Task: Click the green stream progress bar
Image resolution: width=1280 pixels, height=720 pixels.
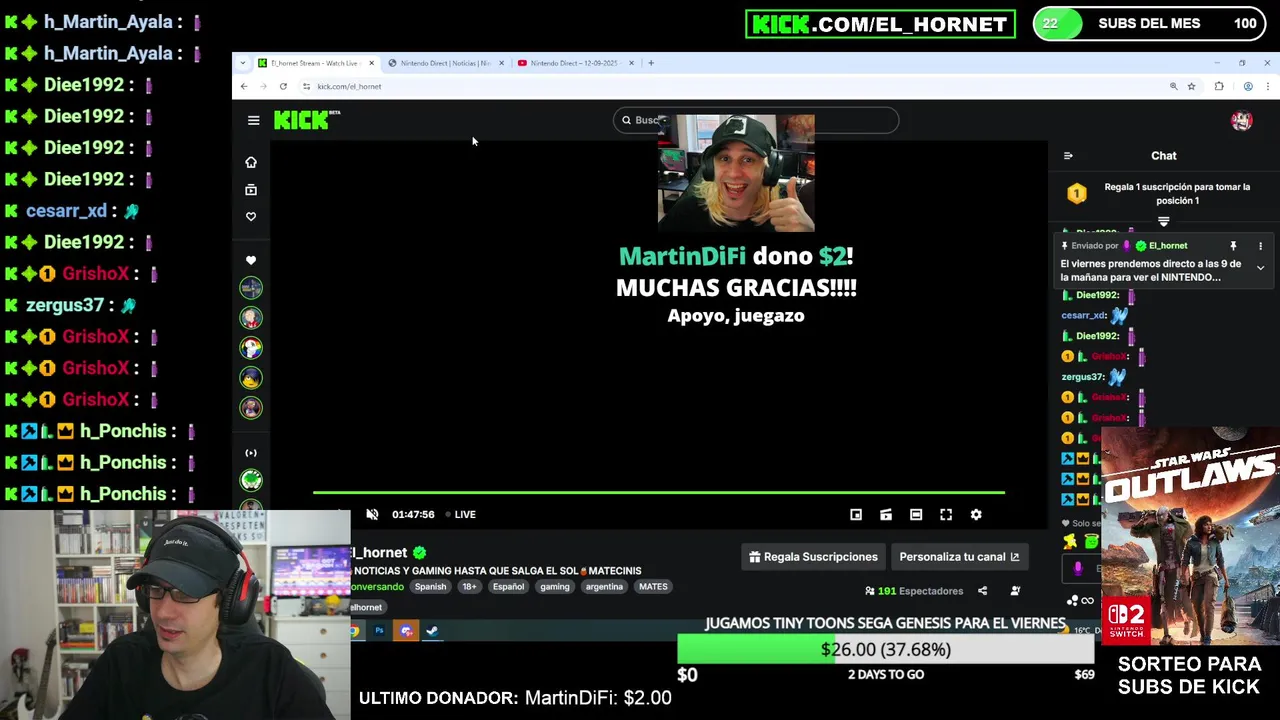Action: click(x=659, y=492)
